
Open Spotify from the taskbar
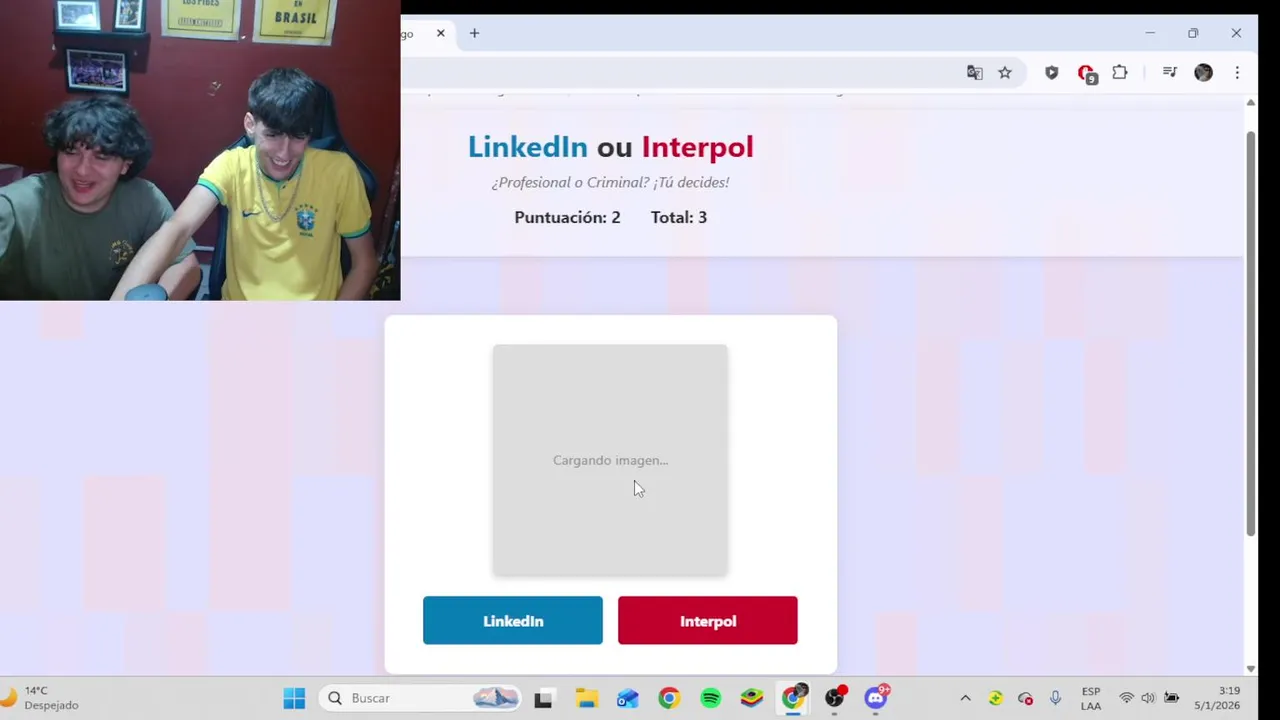710,698
